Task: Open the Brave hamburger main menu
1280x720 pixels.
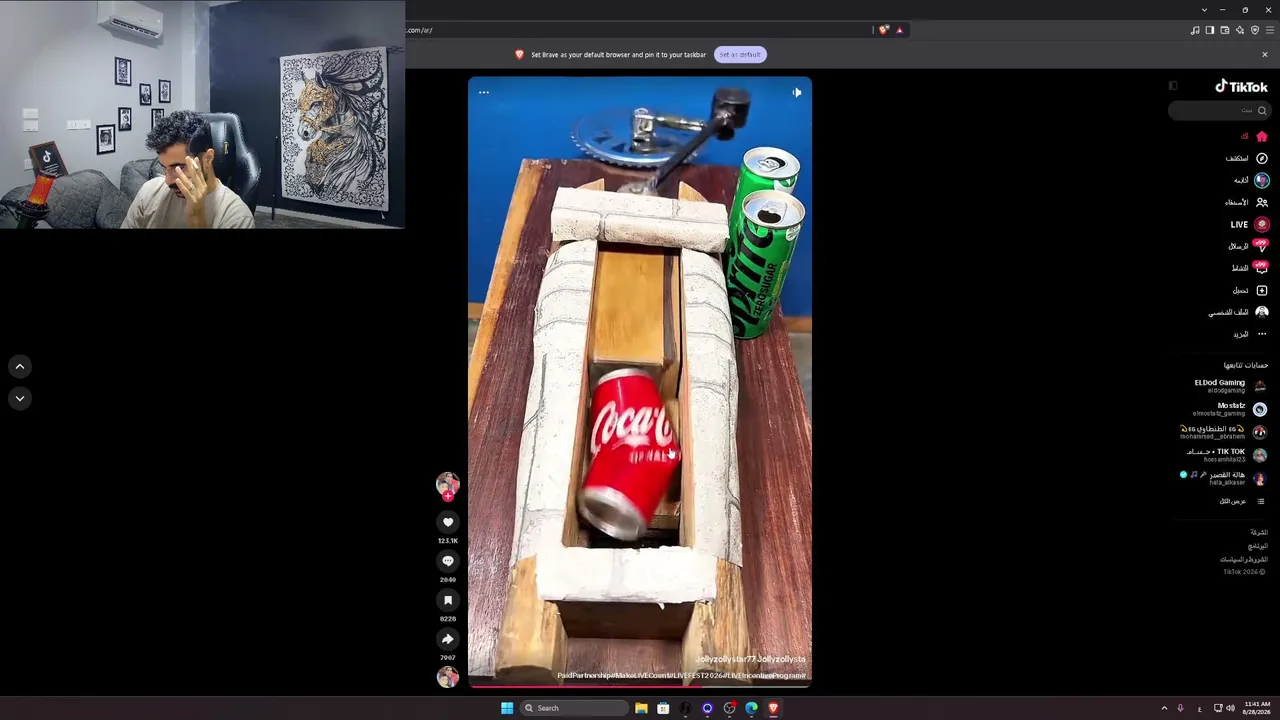Action: pos(1269,30)
